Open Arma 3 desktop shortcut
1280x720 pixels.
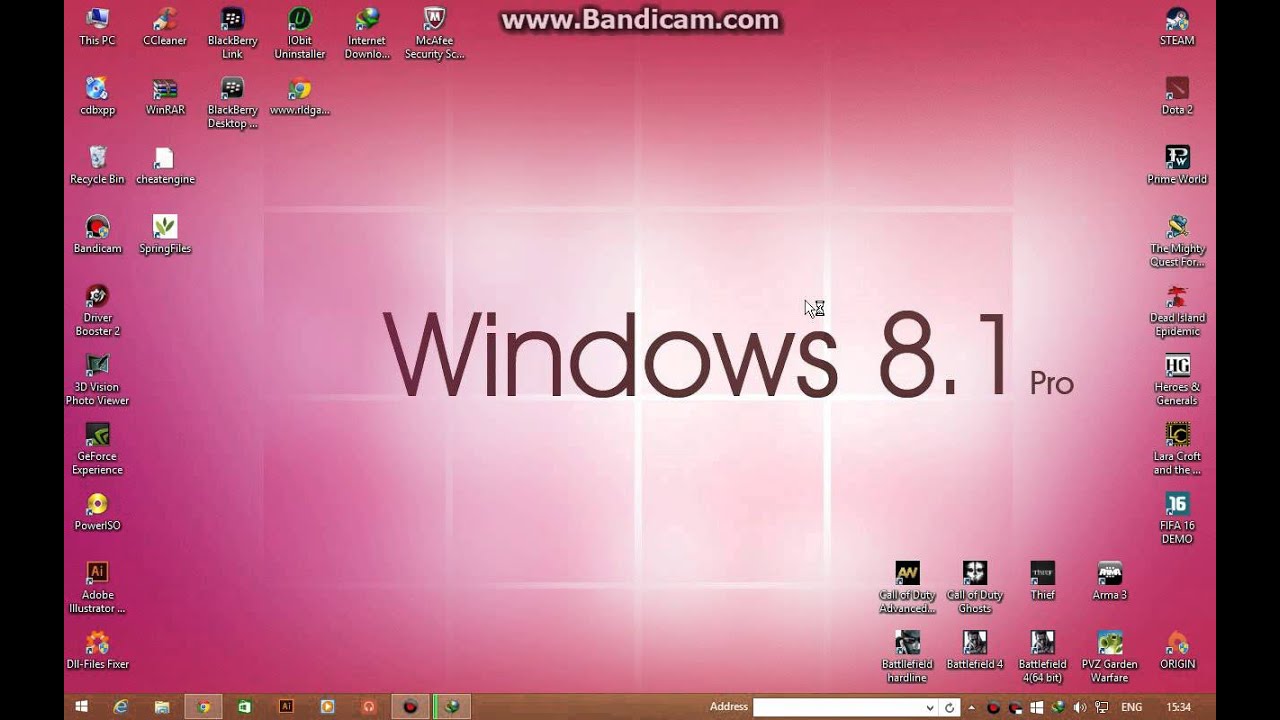tap(1110, 580)
